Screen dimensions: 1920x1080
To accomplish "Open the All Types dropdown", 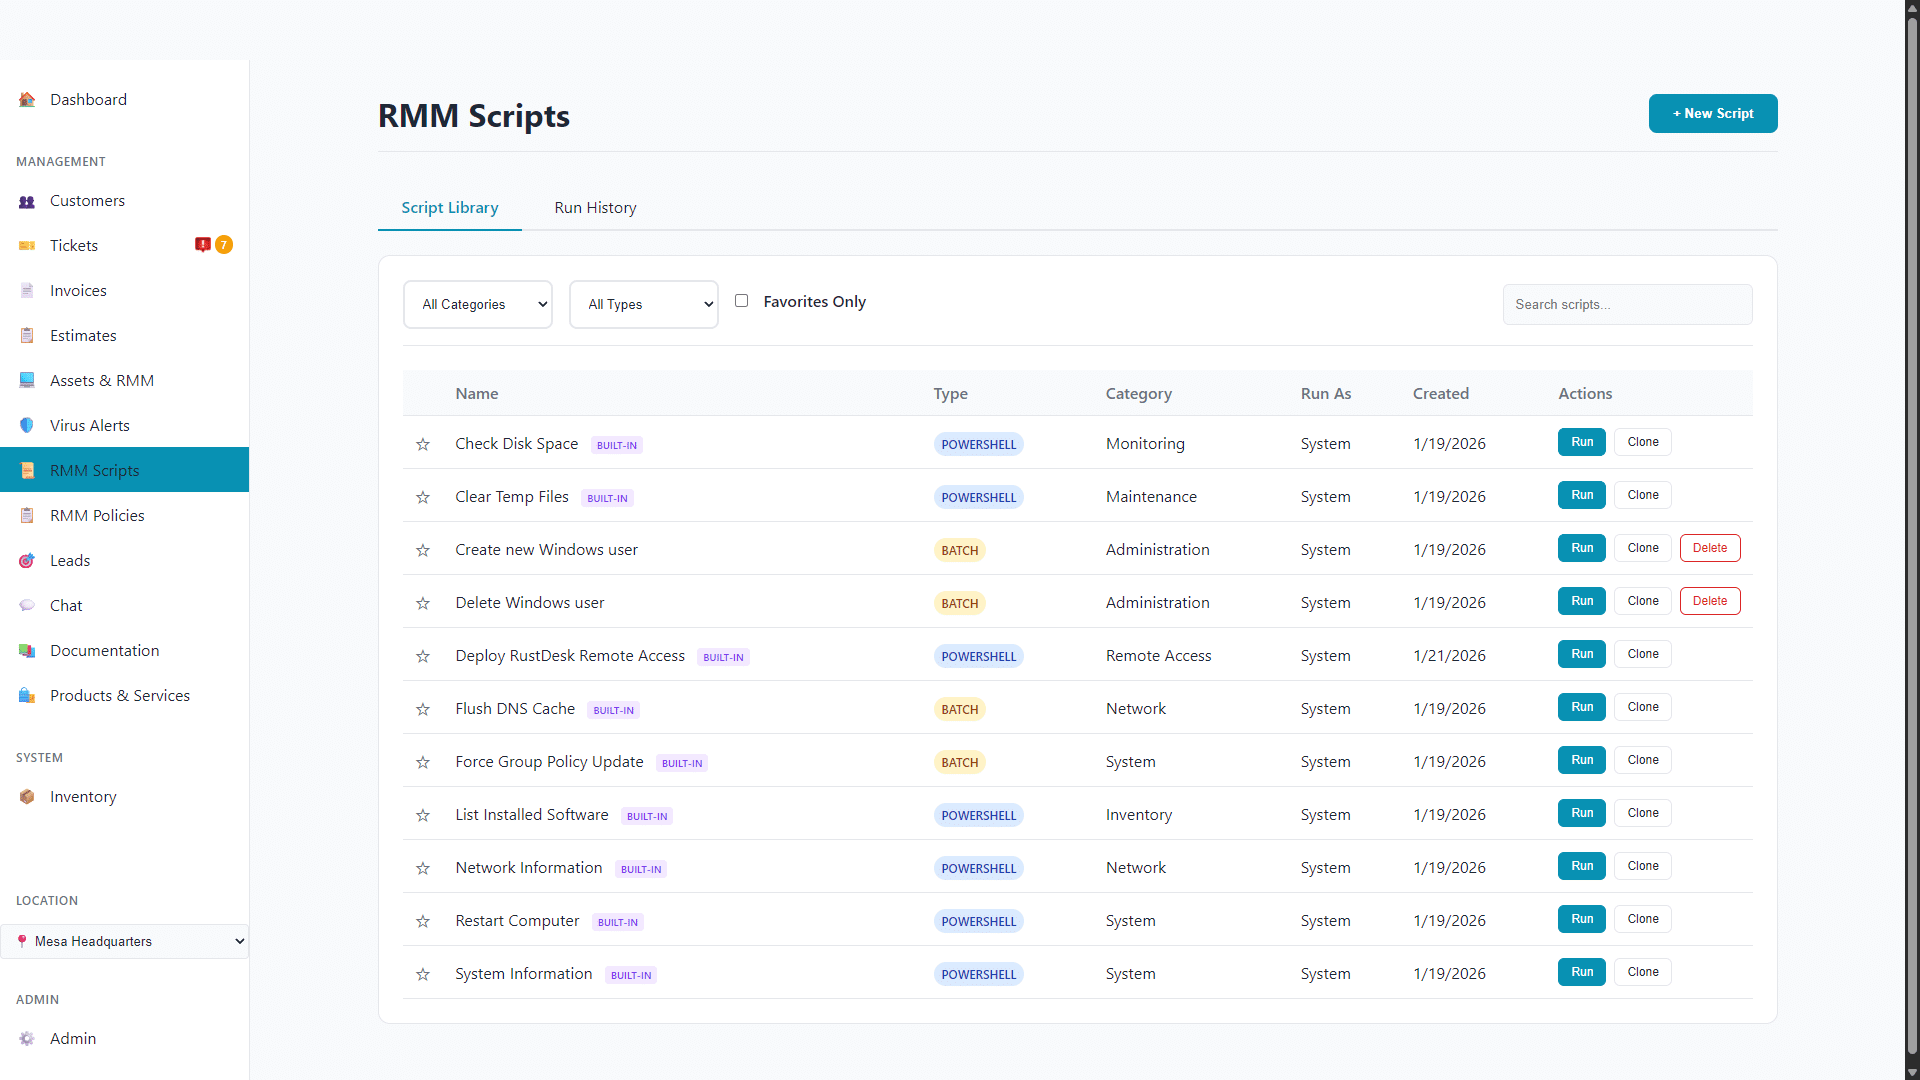I will [x=644, y=304].
